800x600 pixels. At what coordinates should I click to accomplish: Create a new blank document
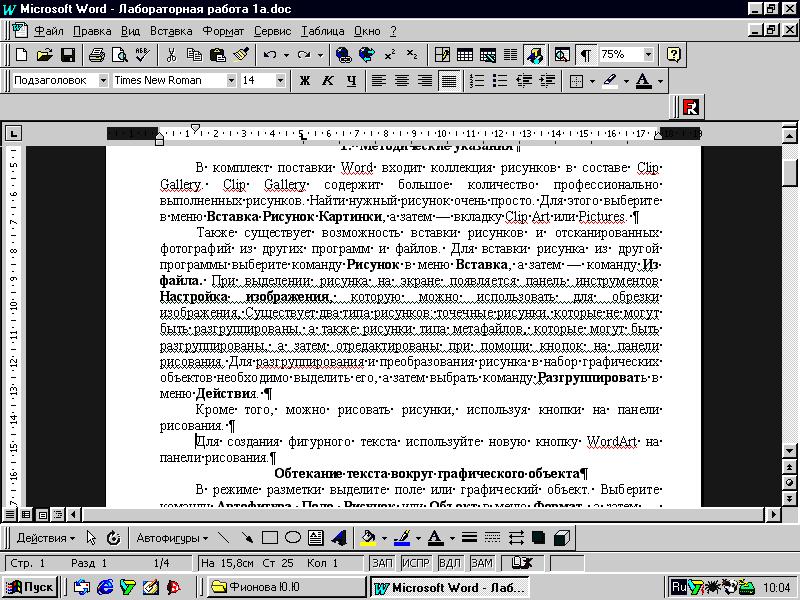pyautogui.click(x=21, y=55)
